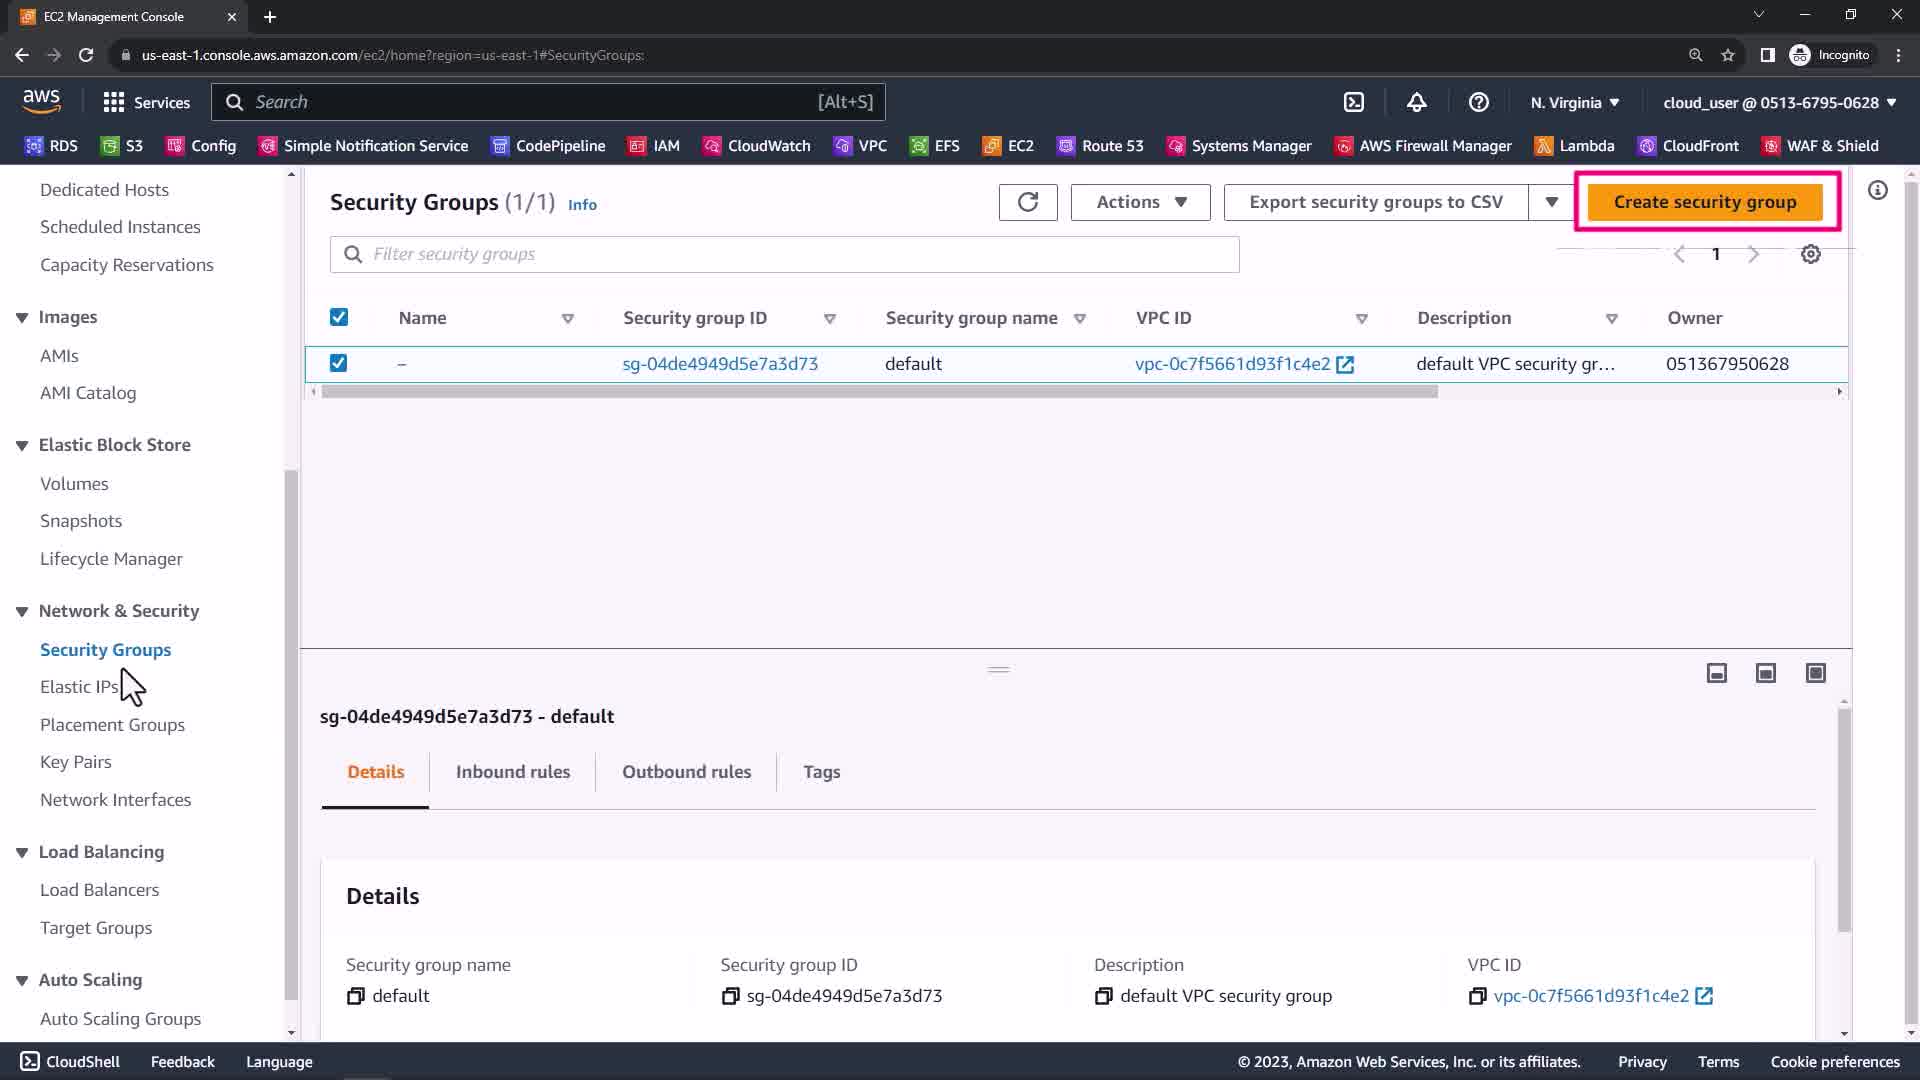The height and width of the screenshot is (1080, 1920).
Task: Collapse the Network & Security section
Action: point(22,611)
